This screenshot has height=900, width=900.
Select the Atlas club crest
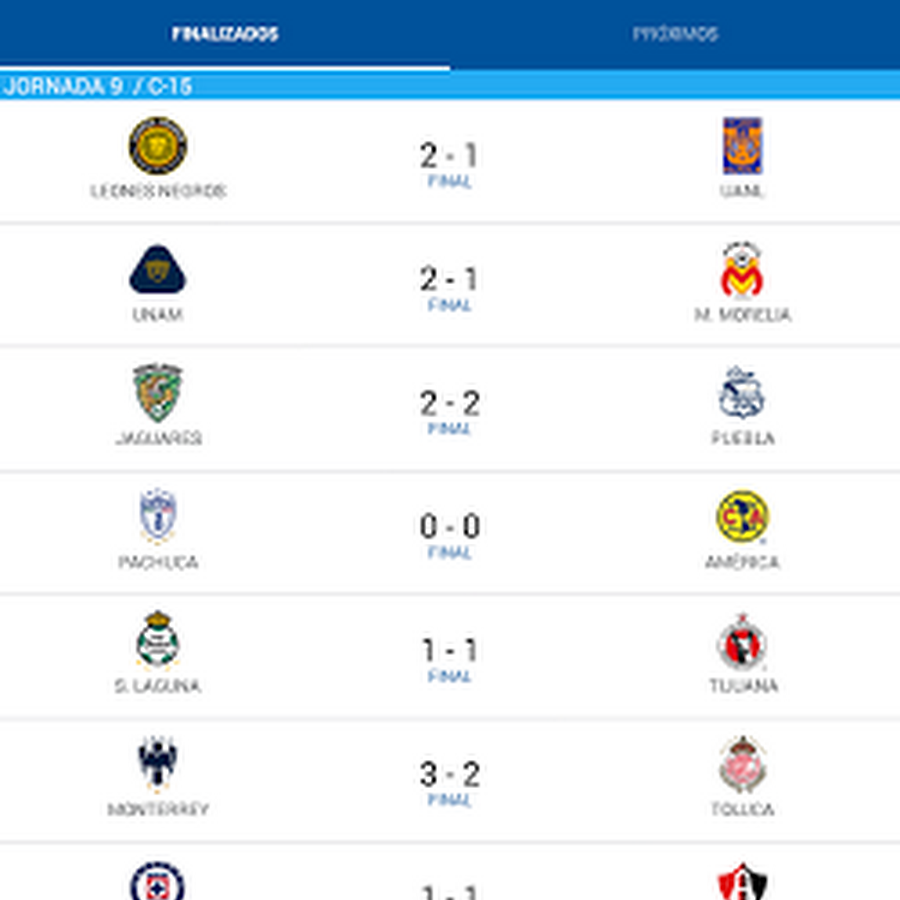pyautogui.click(x=742, y=882)
